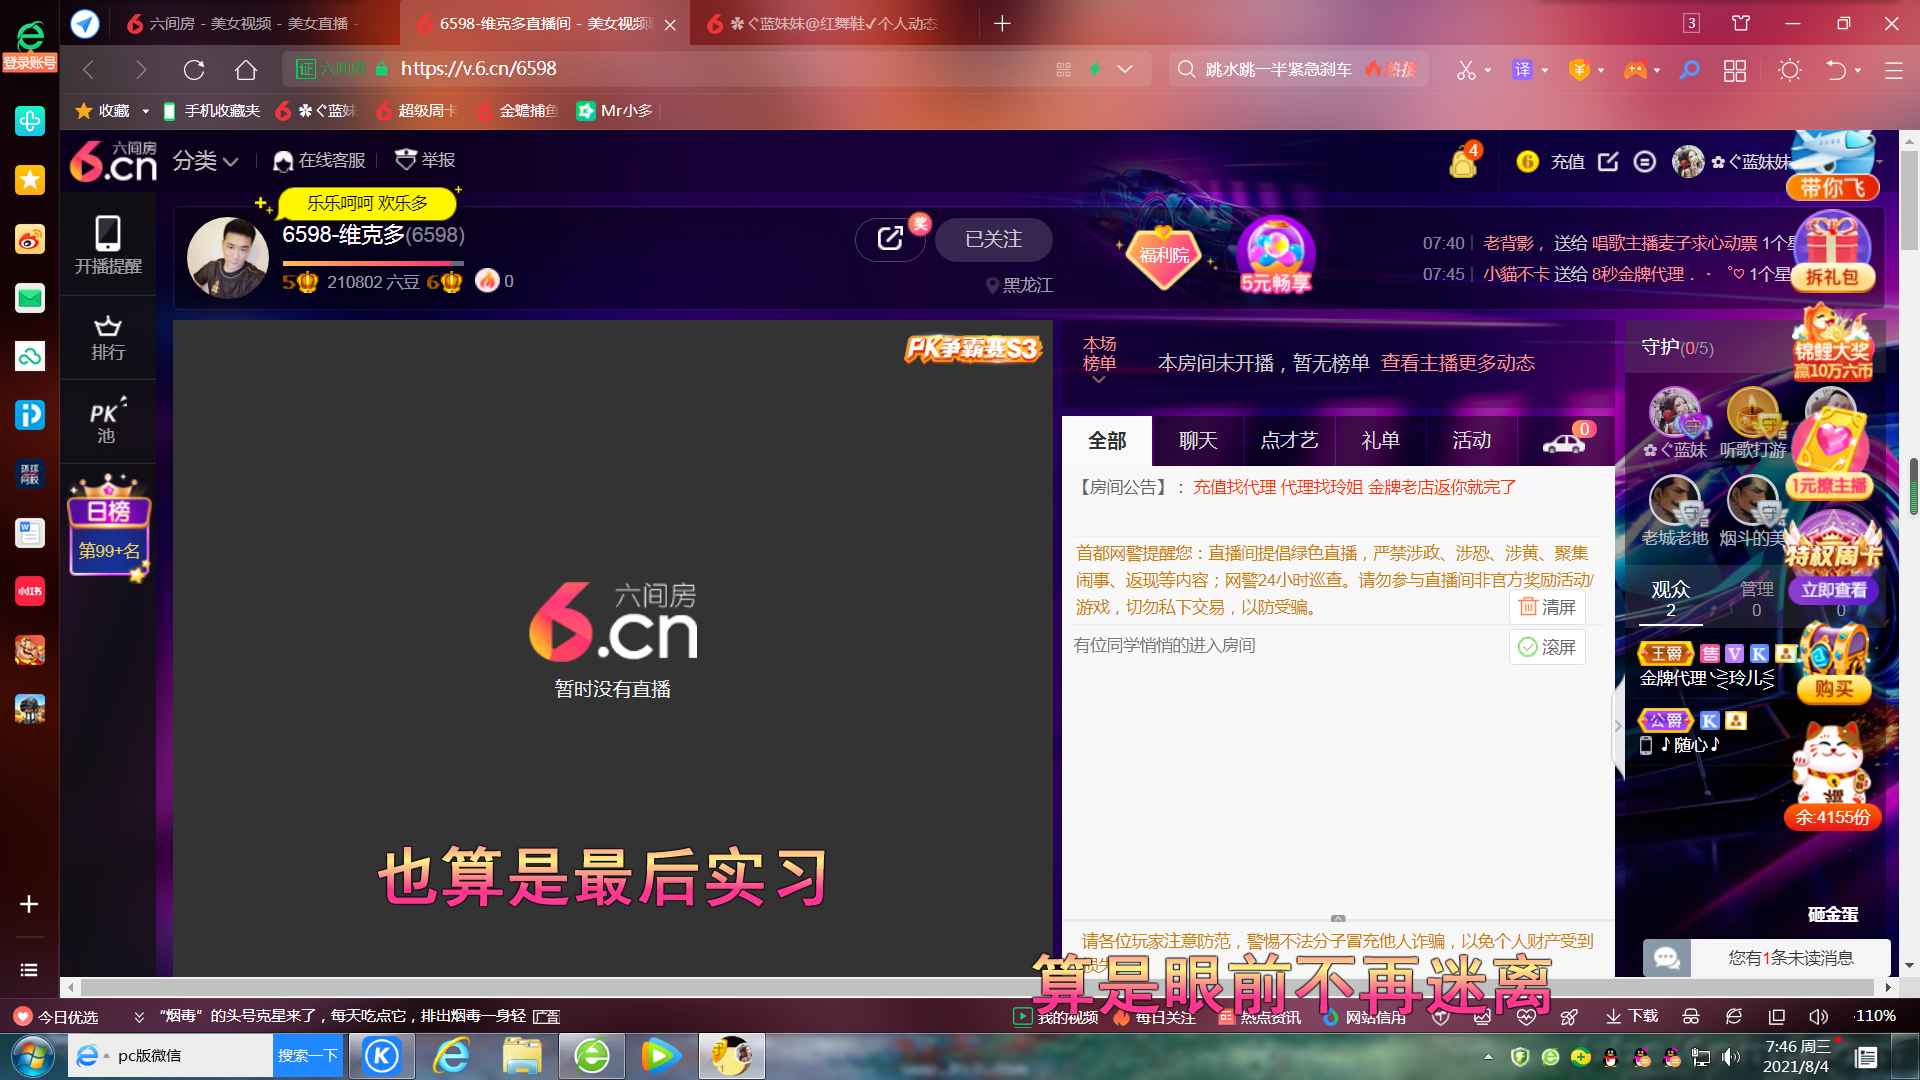Open 手机收藏夹 bookmark folder
This screenshot has height=1080, width=1920.
tap(211, 111)
